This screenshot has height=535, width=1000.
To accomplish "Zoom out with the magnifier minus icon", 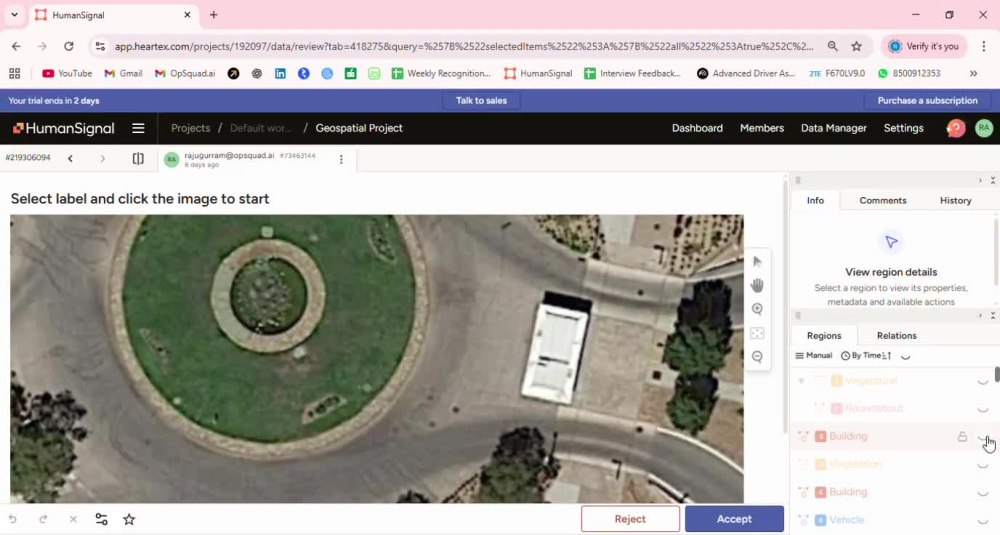I will coord(757,356).
